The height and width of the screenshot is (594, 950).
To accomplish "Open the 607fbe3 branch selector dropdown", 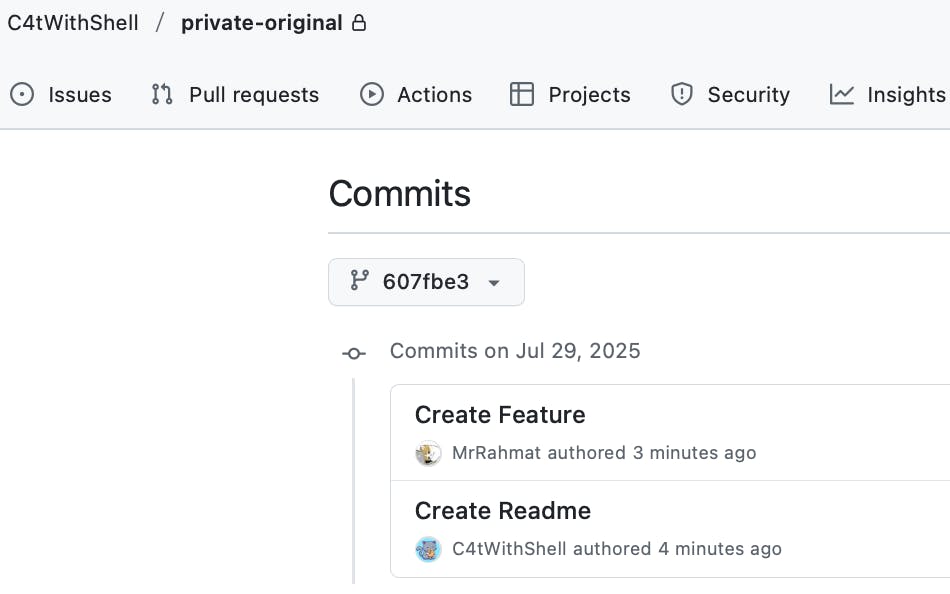I will tap(427, 282).
